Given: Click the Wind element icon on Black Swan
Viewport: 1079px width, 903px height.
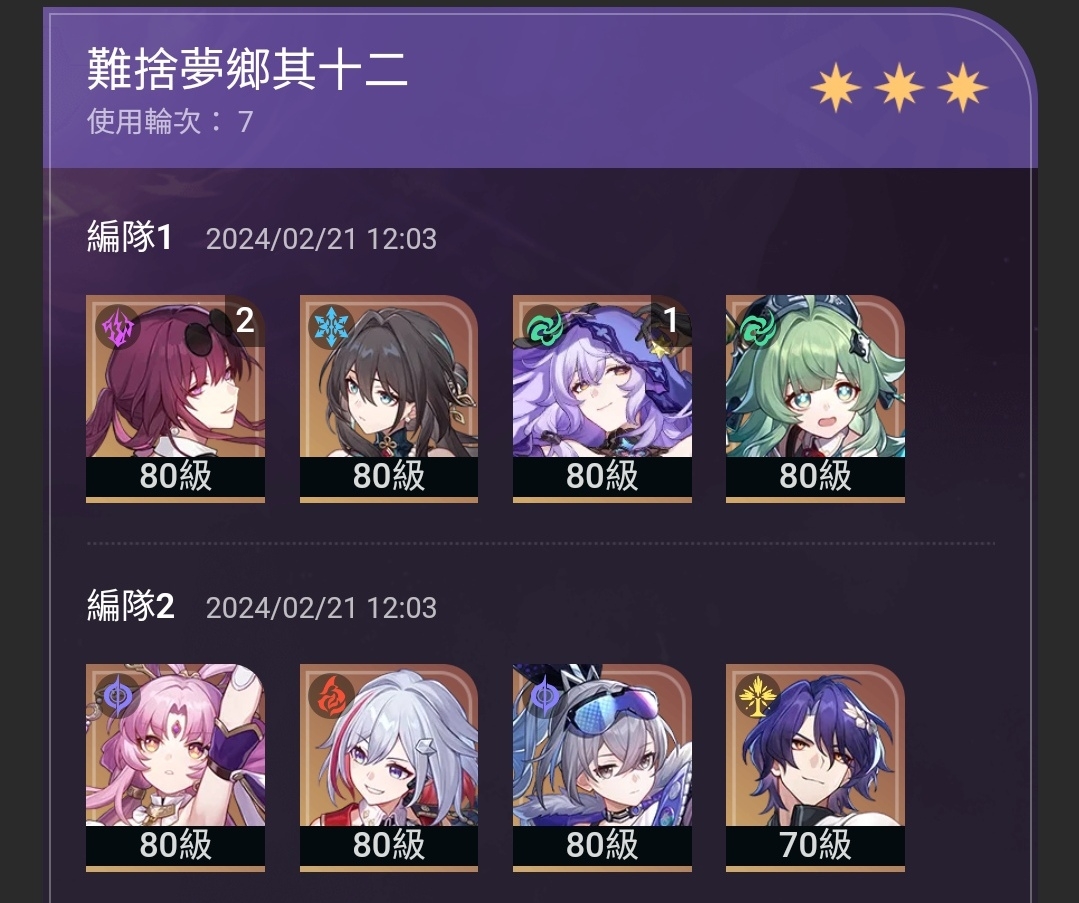Looking at the screenshot, I should [544, 327].
